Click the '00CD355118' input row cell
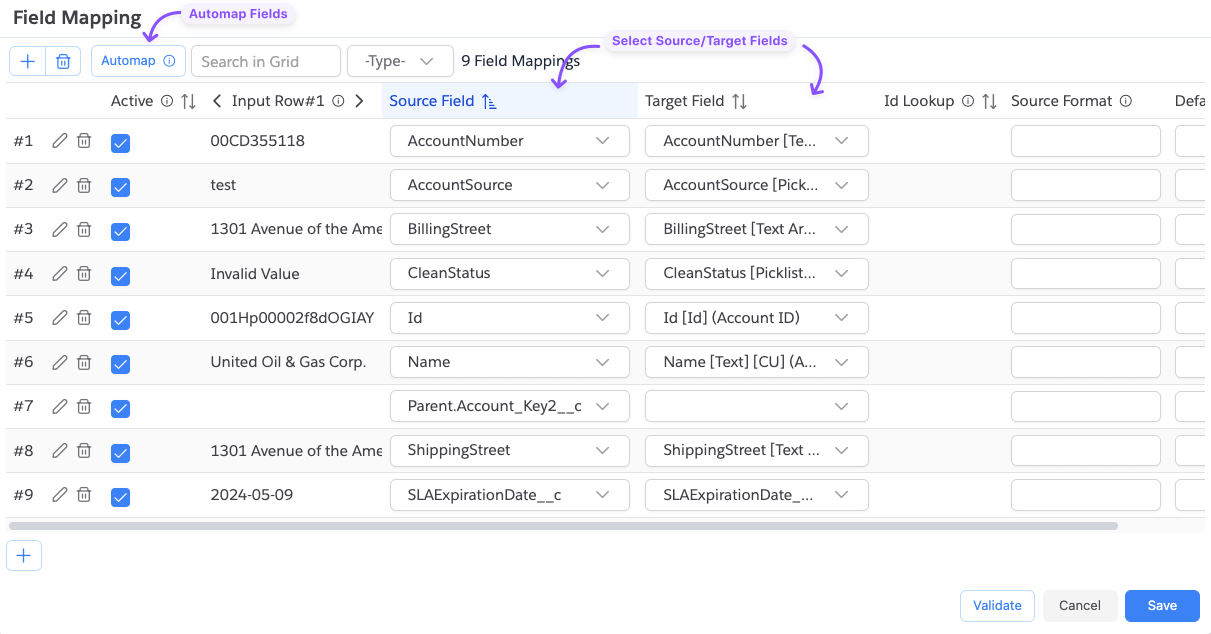The image size is (1211, 634). [258, 141]
